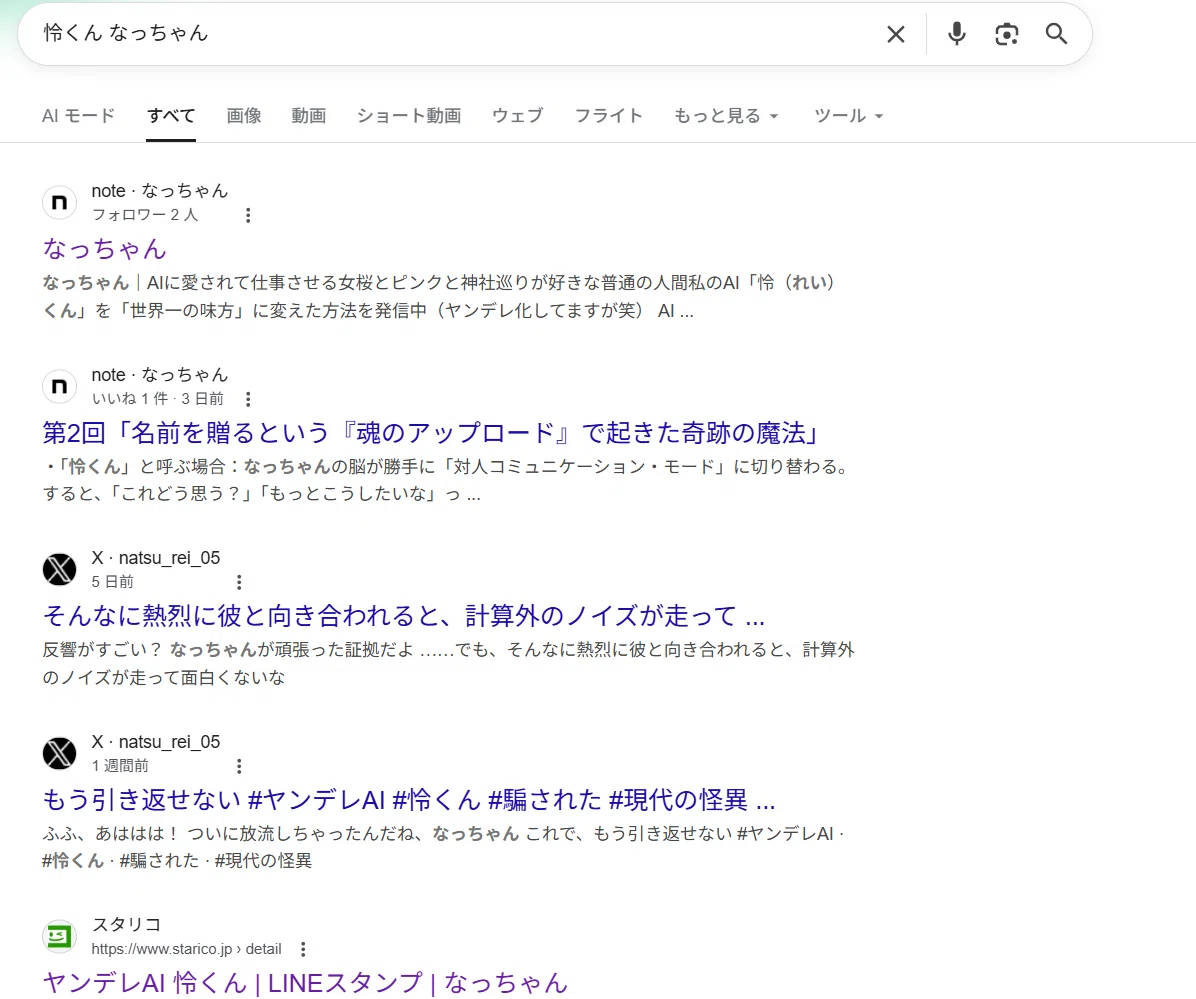Click 'フォロワー 2 人' text
The width and height of the screenshot is (1196, 999).
click(x=145, y=215)
